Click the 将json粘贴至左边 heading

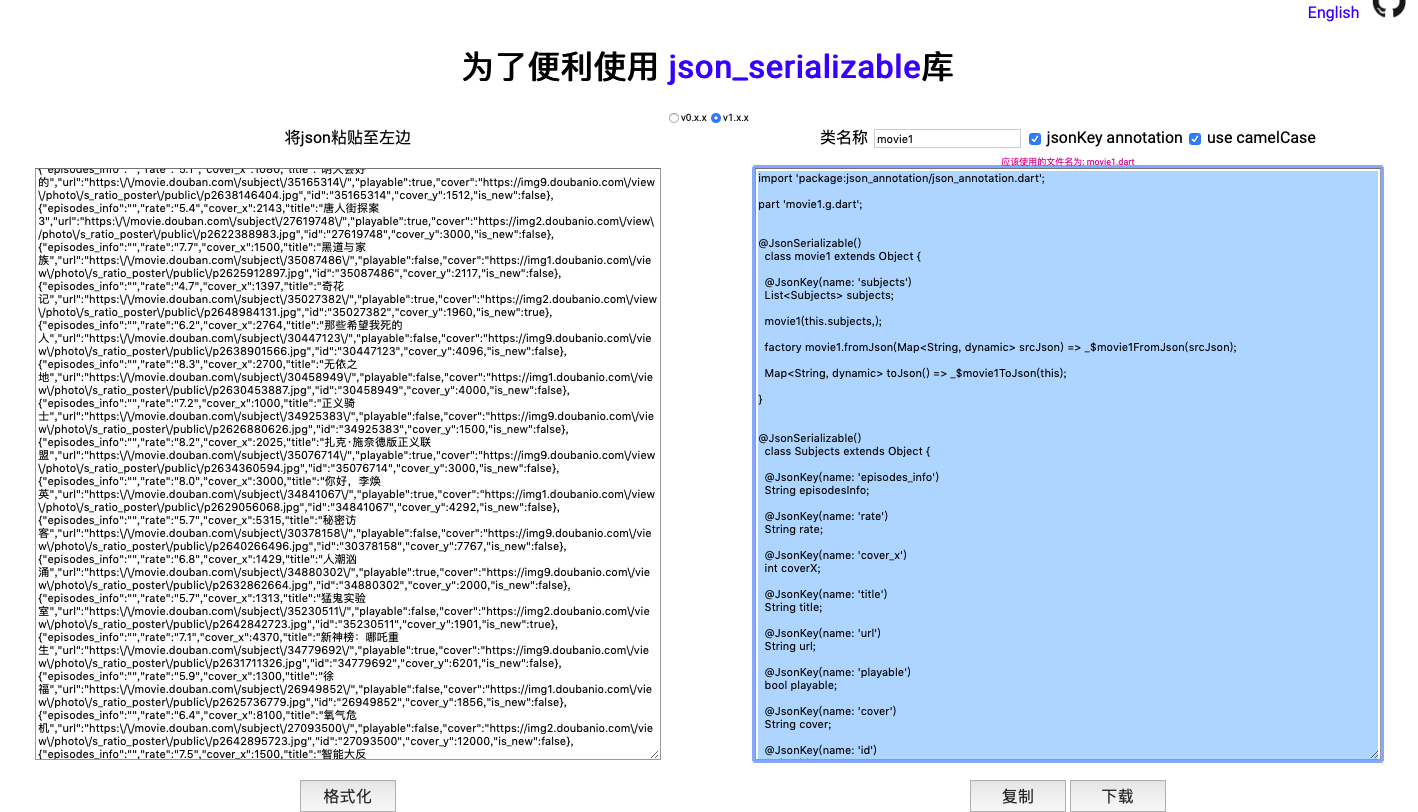tap(348, 138)
